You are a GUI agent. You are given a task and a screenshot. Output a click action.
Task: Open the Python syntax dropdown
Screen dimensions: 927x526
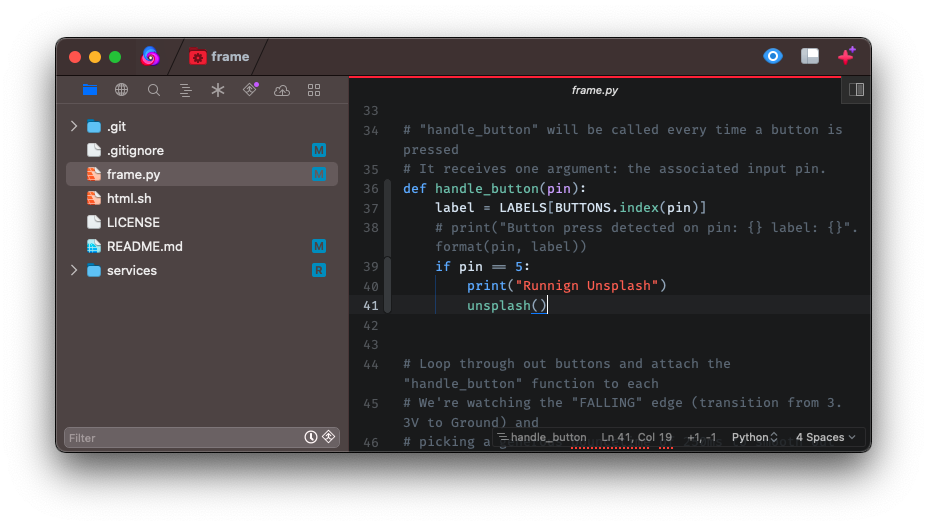[754, 437]
